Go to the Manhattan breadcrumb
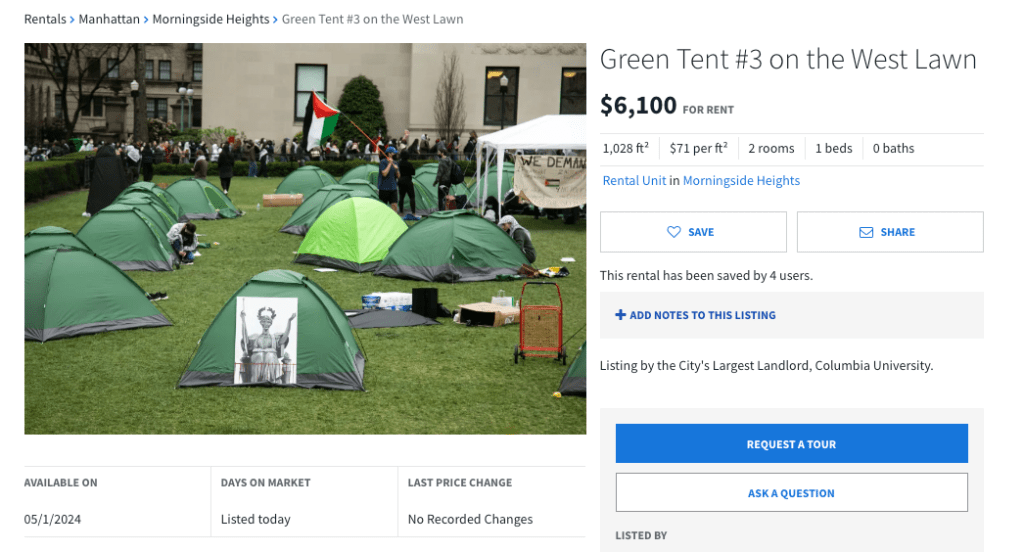Image resolution: width=1024 pixels, height=552 pixels. pos(109,19)
